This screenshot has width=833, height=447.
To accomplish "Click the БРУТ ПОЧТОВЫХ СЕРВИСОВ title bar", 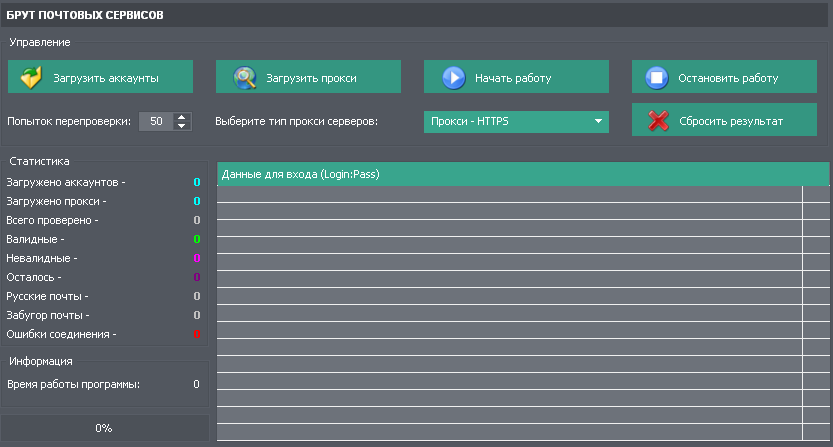I will pos(416,15).
